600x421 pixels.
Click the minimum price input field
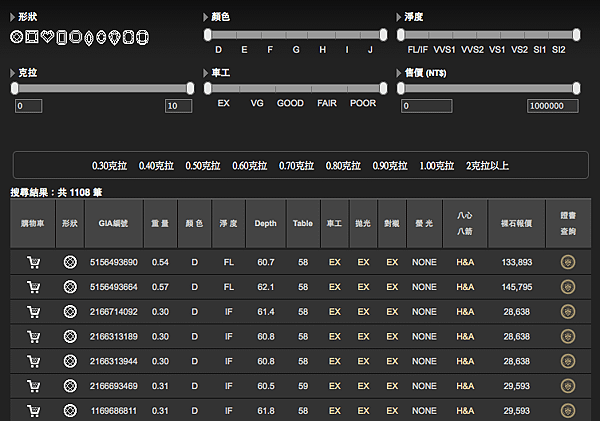tap(427, 106)
